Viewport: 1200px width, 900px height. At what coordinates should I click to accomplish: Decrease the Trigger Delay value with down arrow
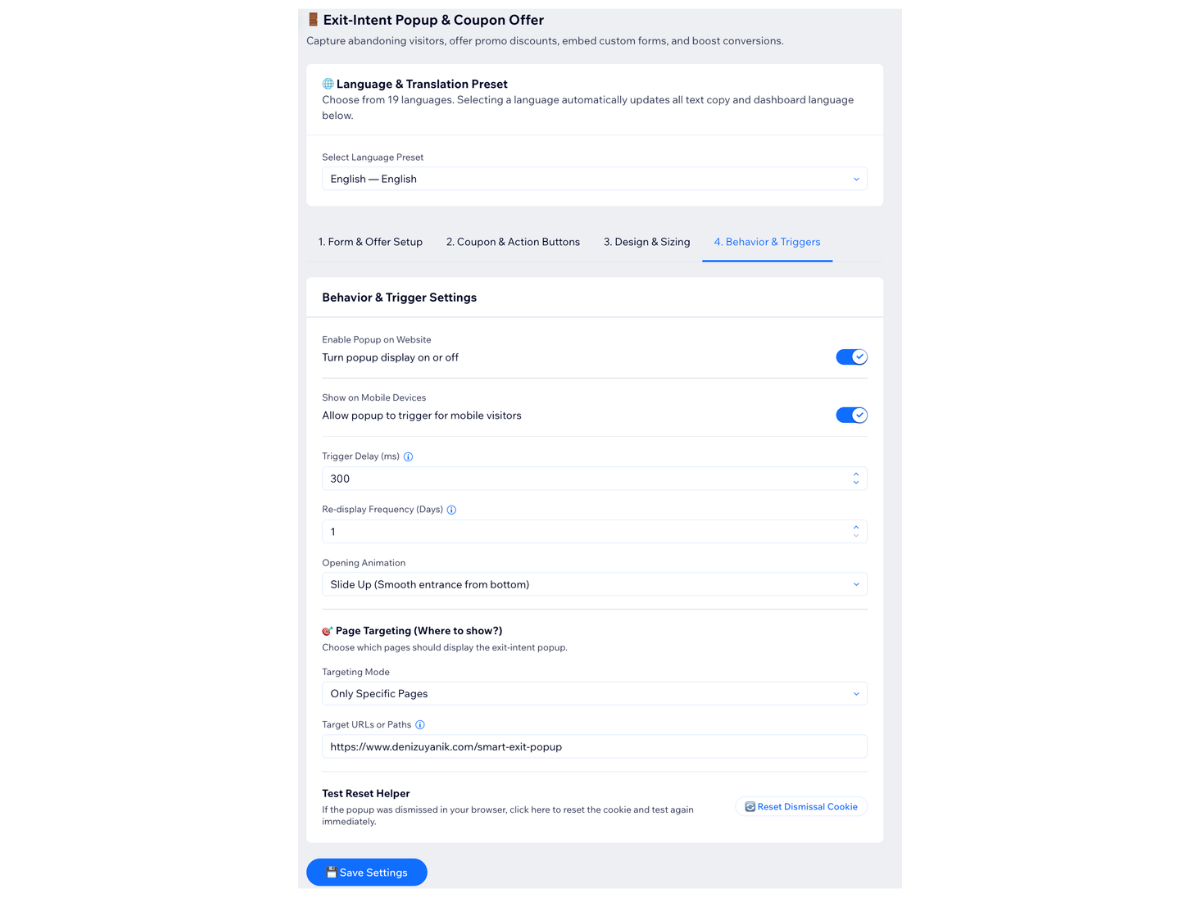(x=856, y=483)
